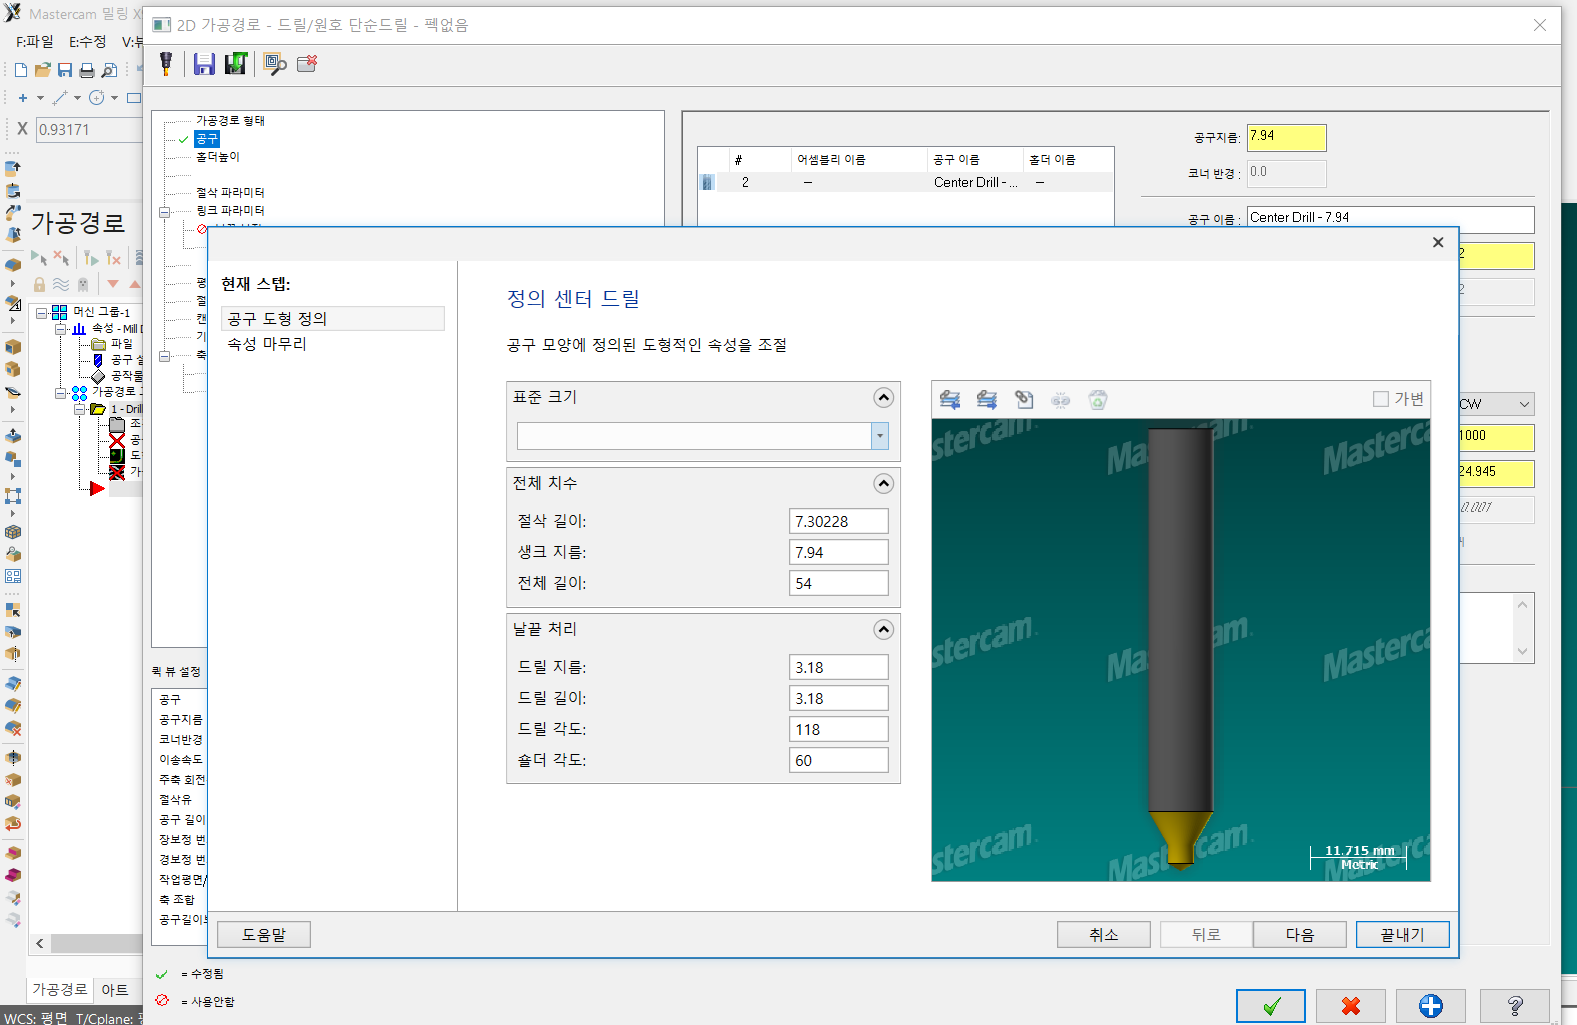Click the import-with-left-arrow icon above tool preview
Screen dimensions: 1577x1025
point(950,400)
